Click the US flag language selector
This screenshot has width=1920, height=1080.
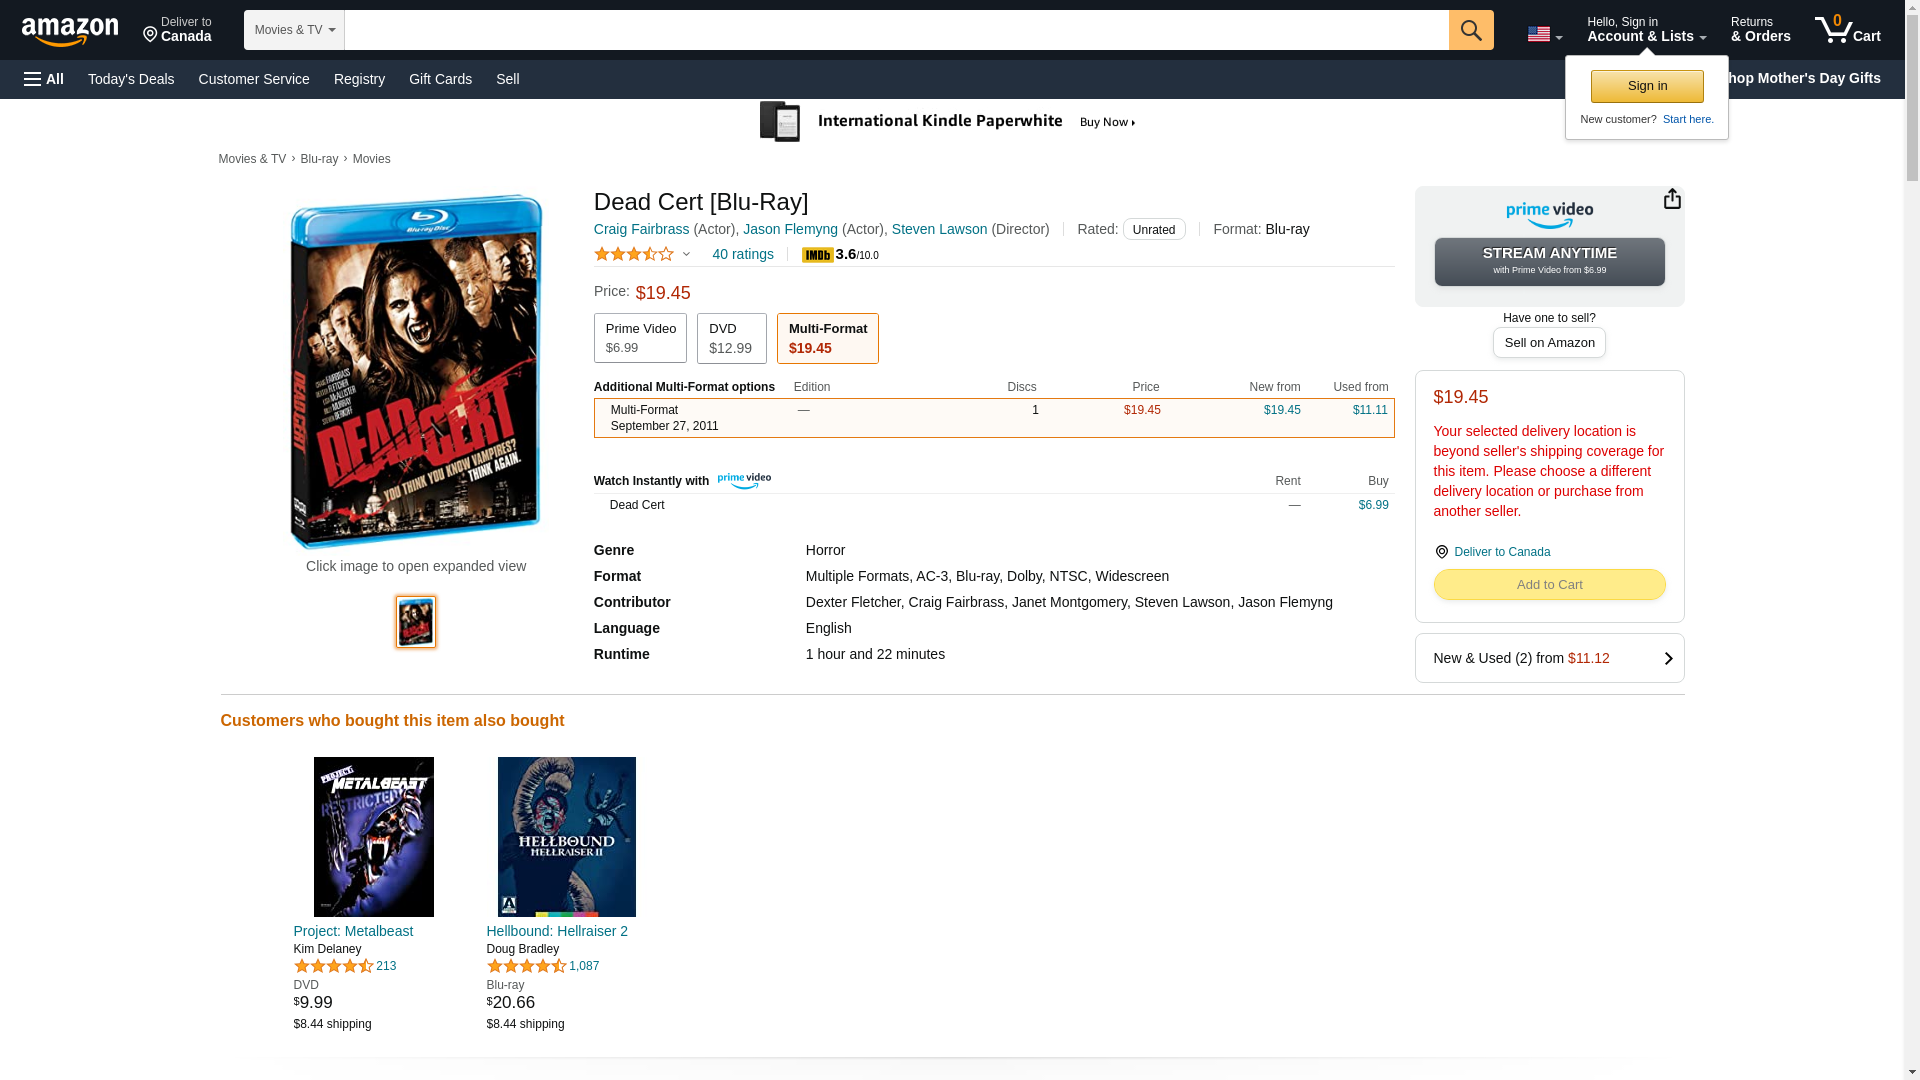tap(1543, 35)
